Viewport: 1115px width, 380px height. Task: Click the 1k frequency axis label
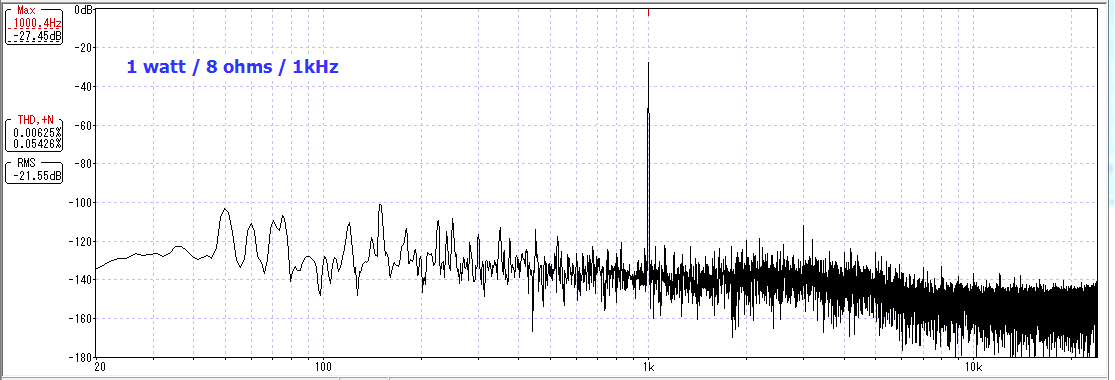(648, 367)
